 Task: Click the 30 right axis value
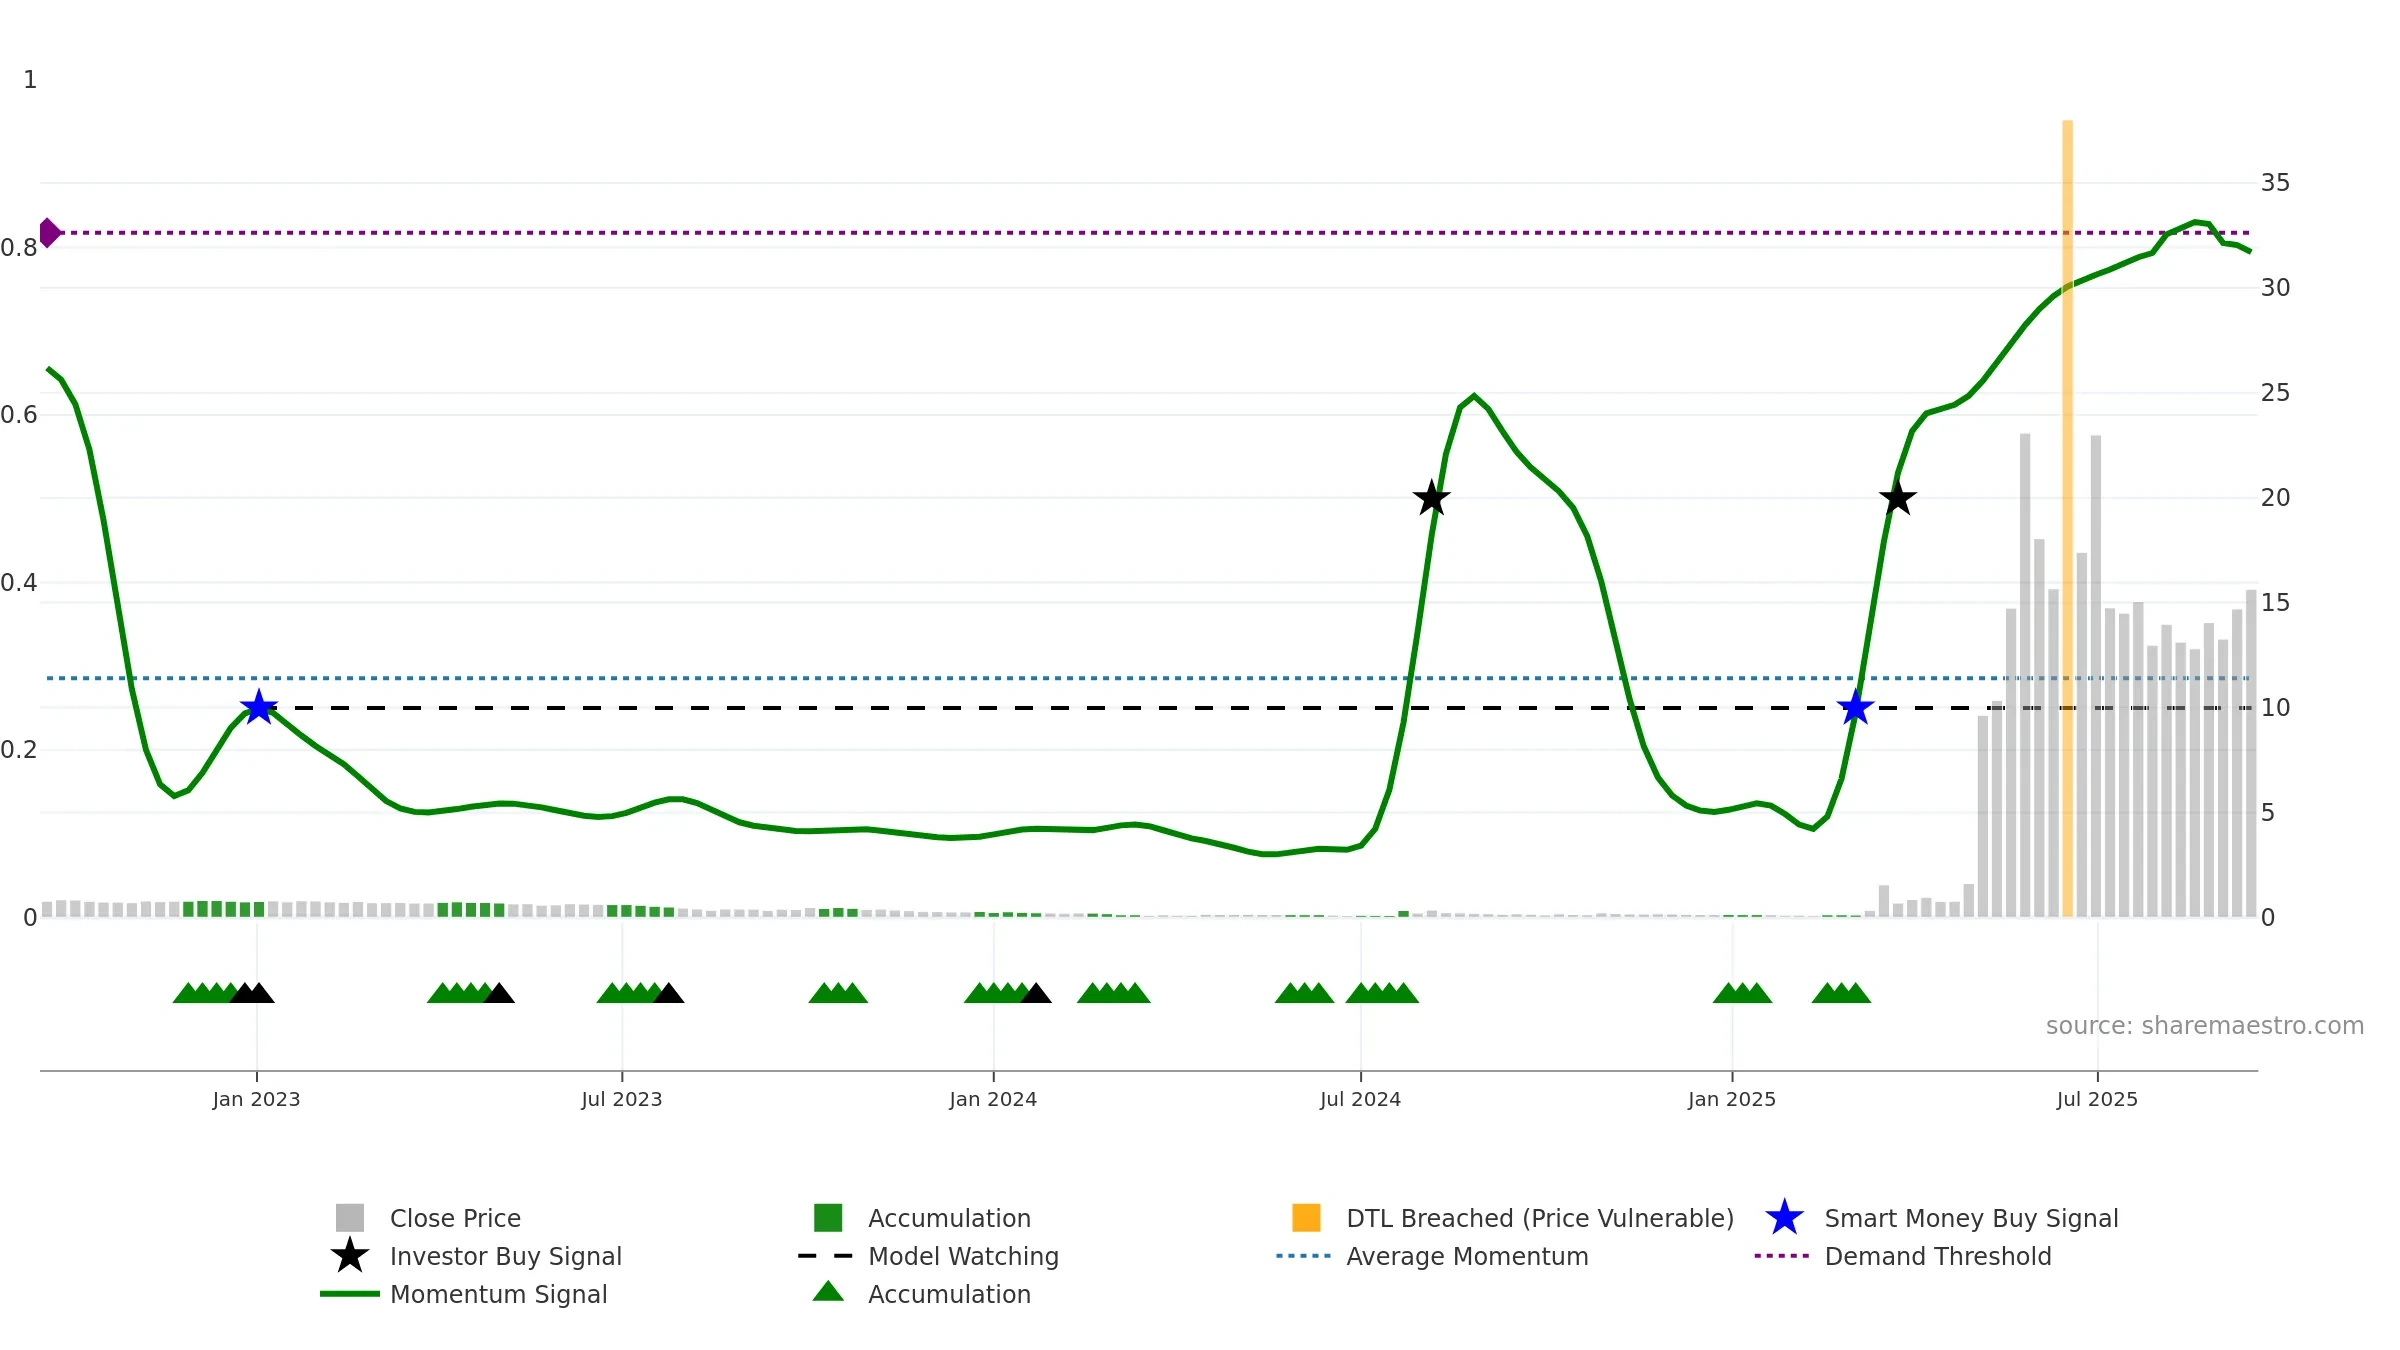click(x=2275, y=288)
